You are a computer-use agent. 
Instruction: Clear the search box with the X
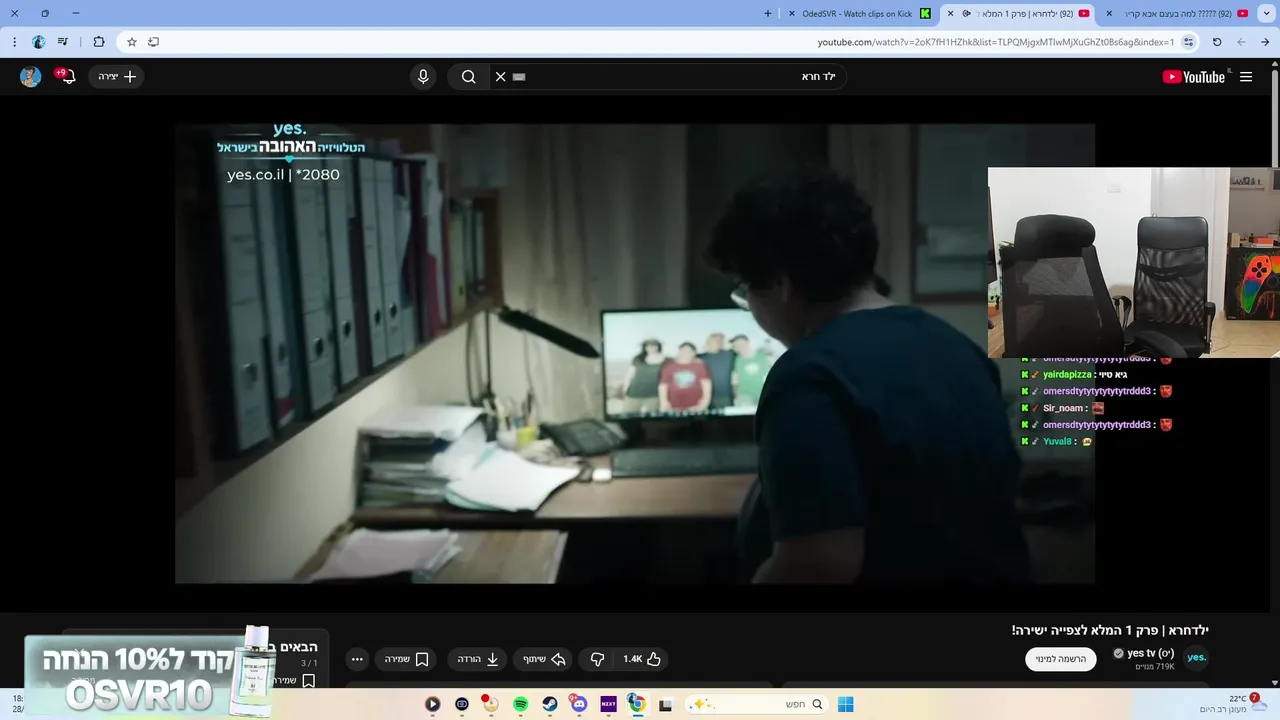(x=501, y=77)
